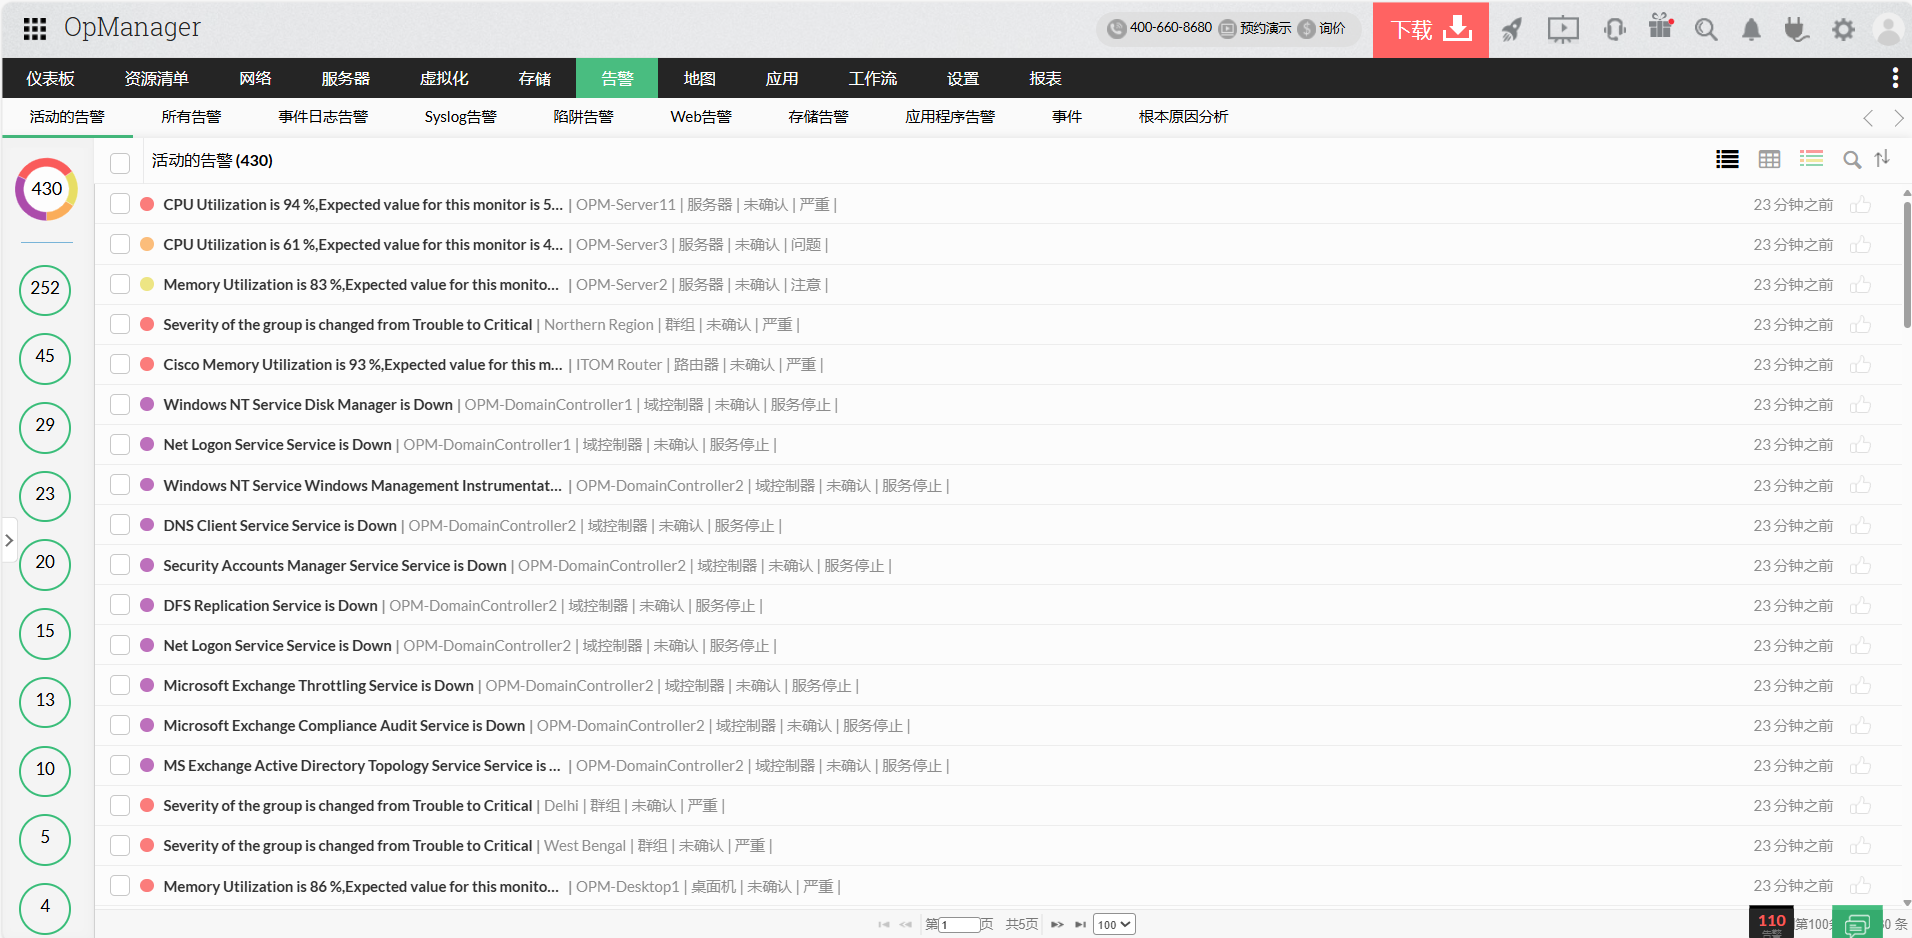Click the rocket quick-start icon
This screenshot has height=938, width=1912.
(1512, 29)
